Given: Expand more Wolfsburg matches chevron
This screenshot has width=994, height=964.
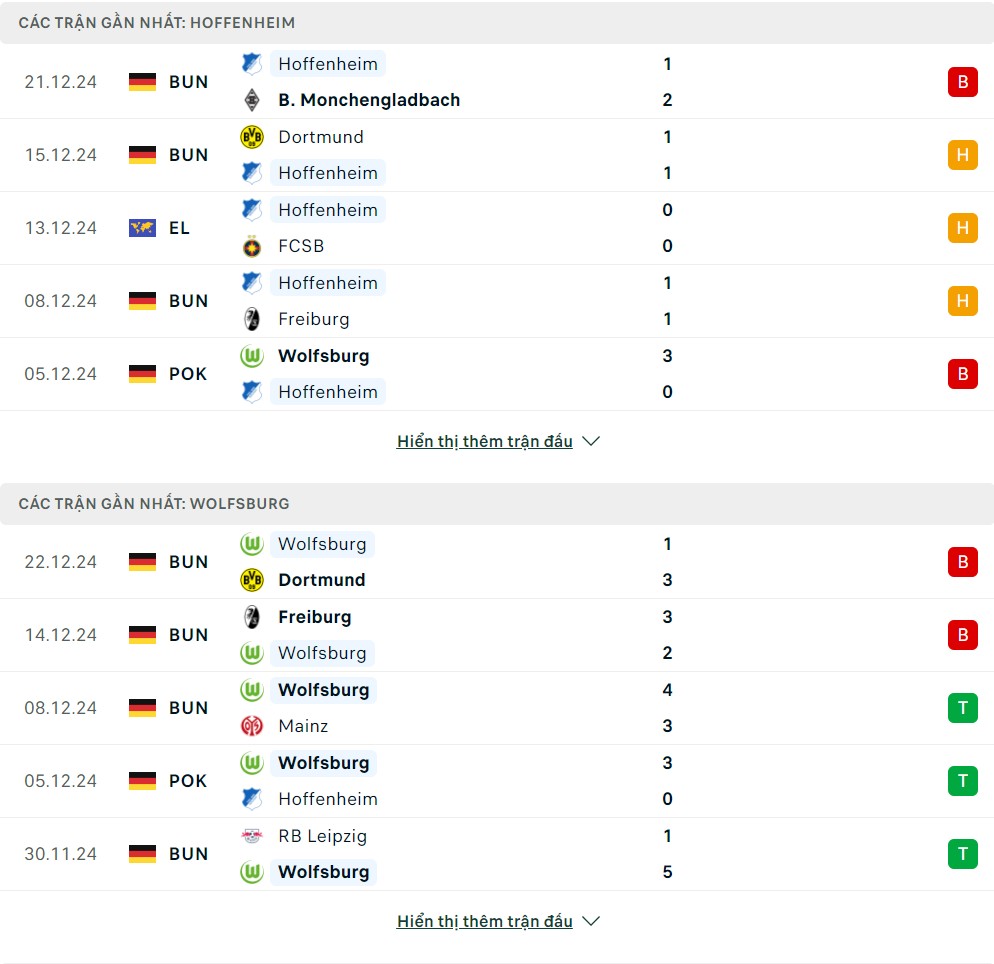Looking at the screenshot, I should click(590, 921).
